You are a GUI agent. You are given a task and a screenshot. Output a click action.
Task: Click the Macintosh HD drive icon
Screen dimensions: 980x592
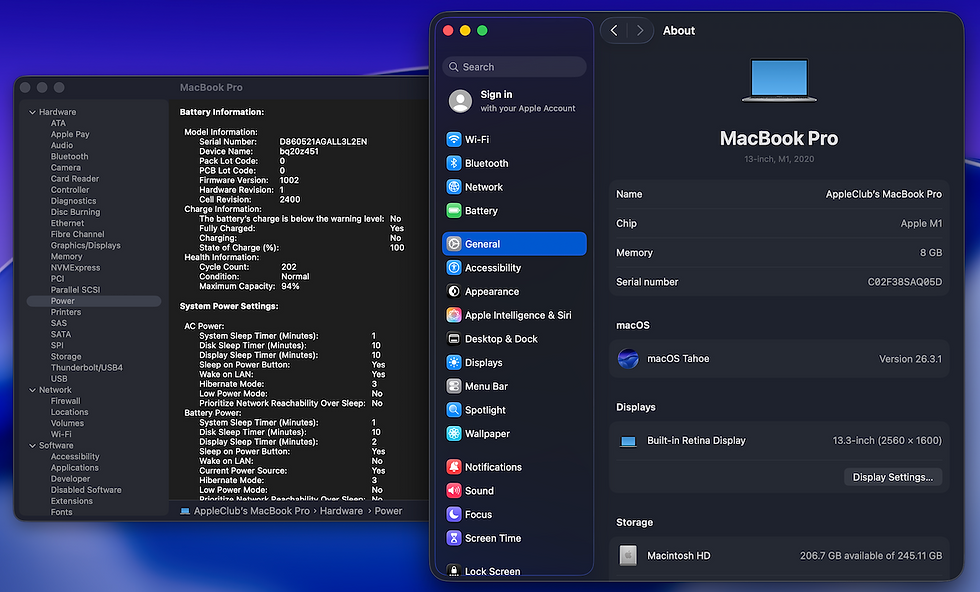(628, 555)
